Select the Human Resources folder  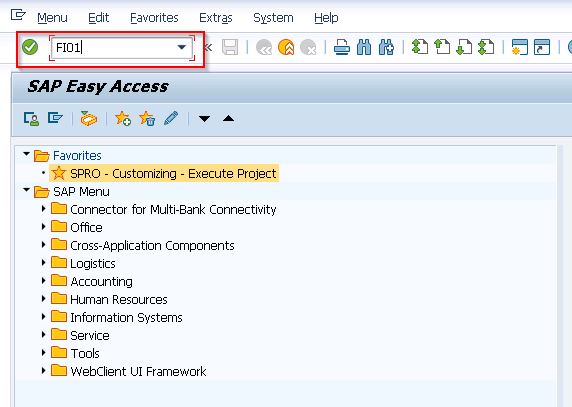pos(119,299)
